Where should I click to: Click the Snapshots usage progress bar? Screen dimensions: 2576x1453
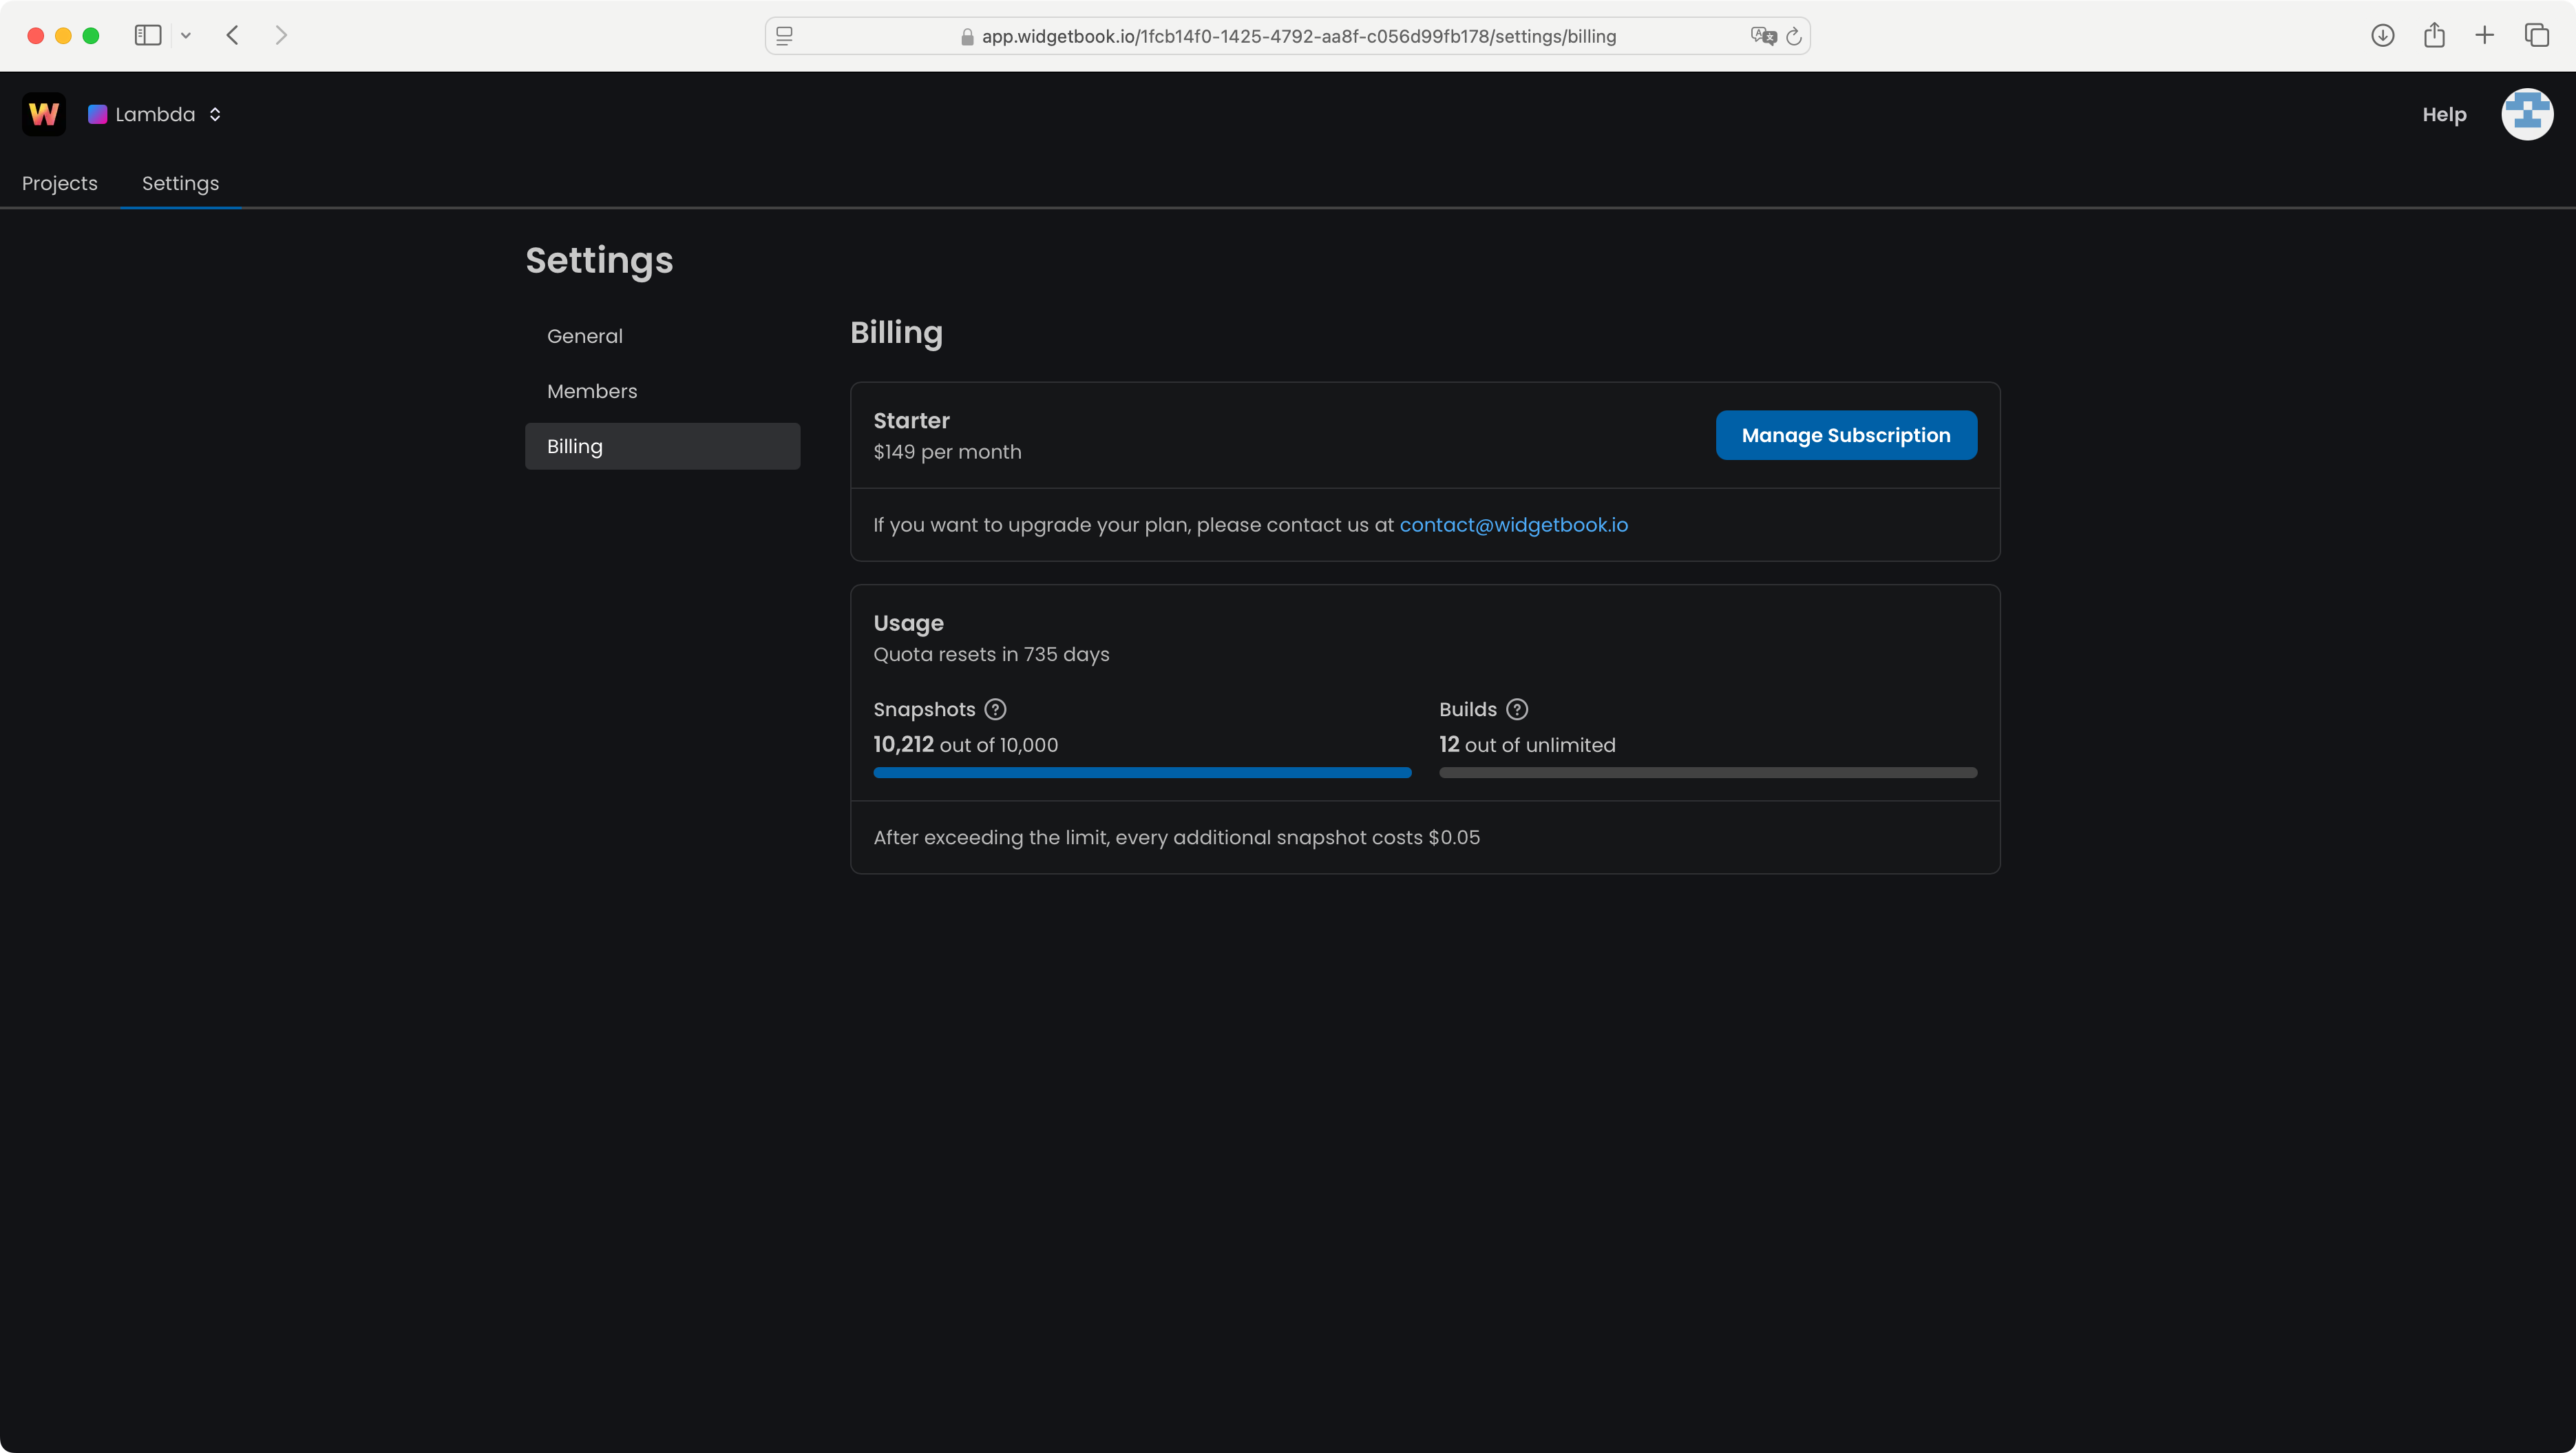[x=1142, y=772]
